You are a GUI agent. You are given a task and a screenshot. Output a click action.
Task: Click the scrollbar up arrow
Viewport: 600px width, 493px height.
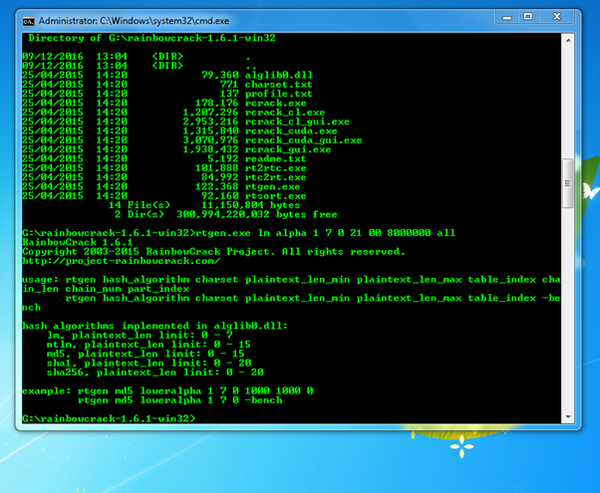pos(568,40)
